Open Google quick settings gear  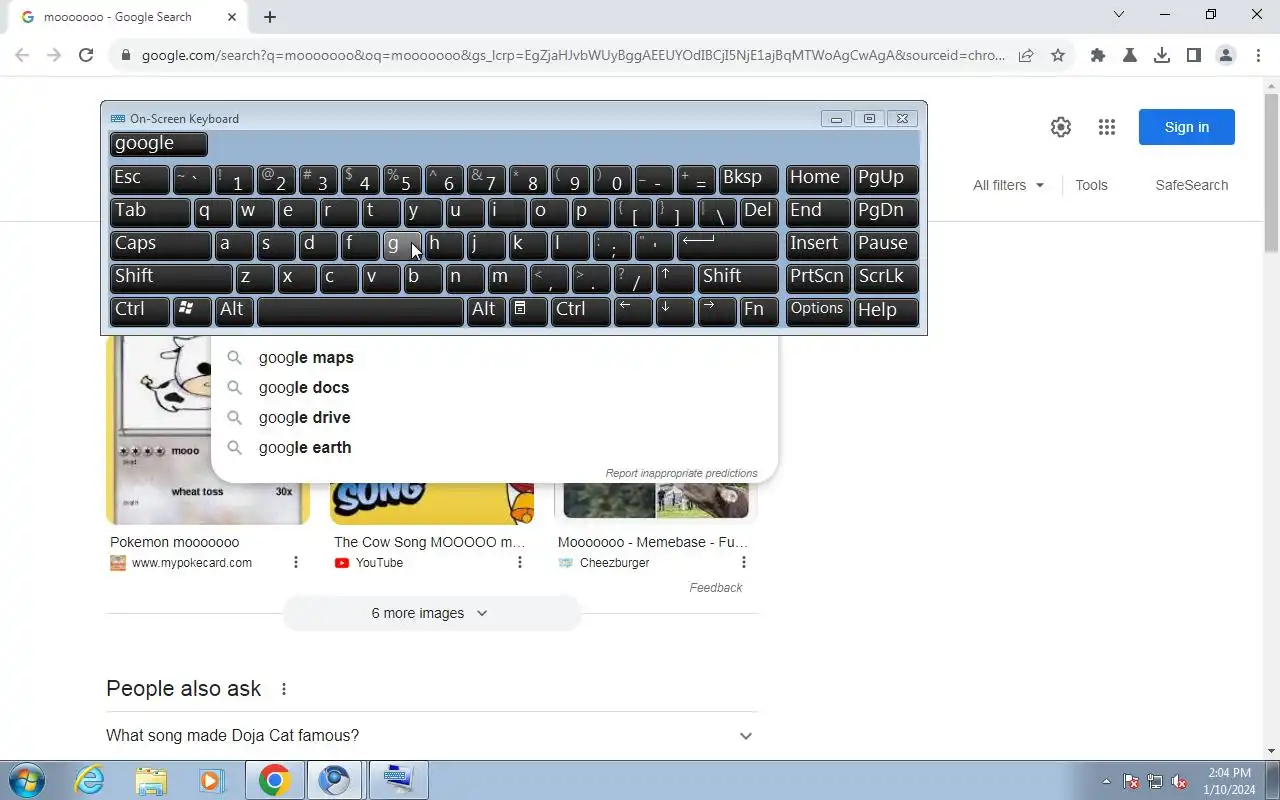coord(1061,127)
